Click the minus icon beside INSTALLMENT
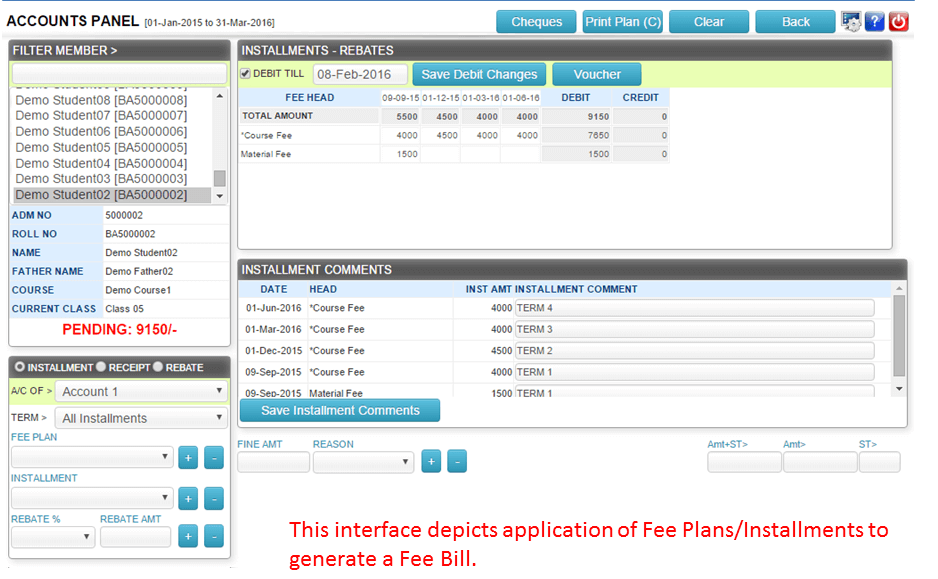The image size is (938, 579). click(213, 498)
